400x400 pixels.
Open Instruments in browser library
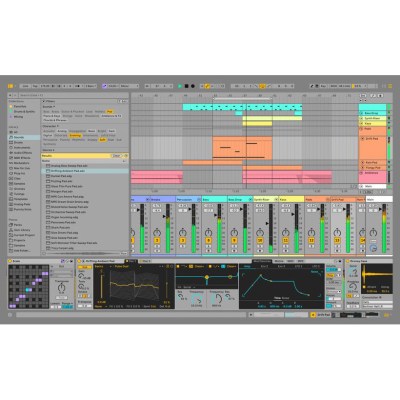point(22,148)
